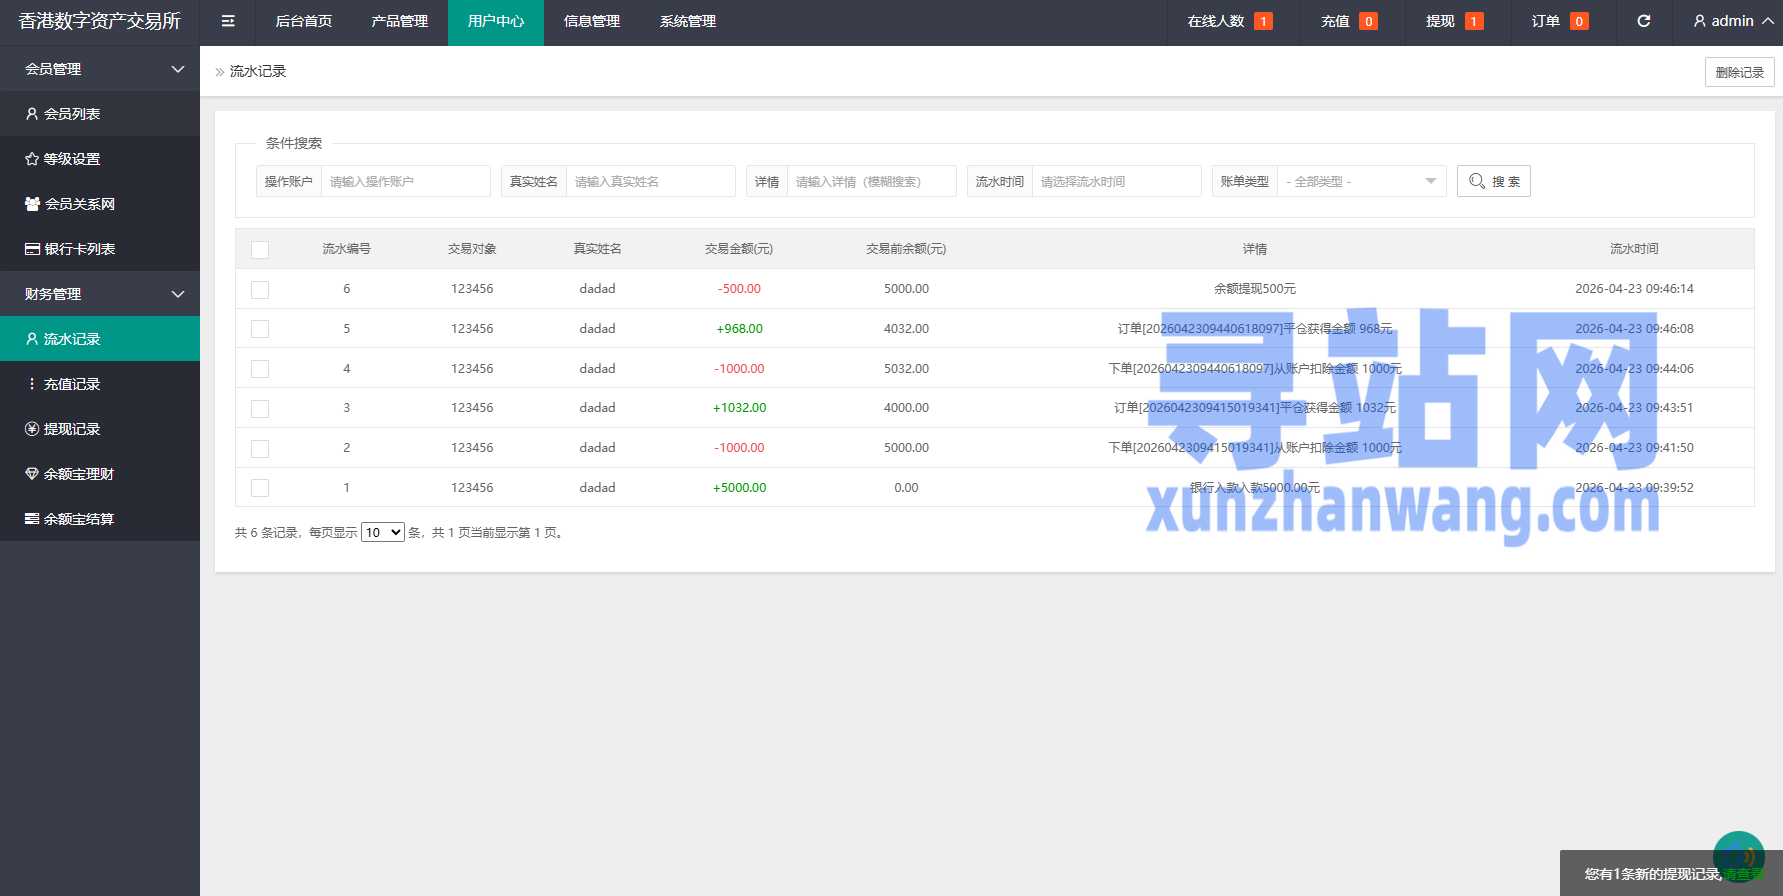Image resolution: width=1783 pixels, height=896 pixels.
Task: Click the 提现记录 yen icon
Action: tap(32, 429)
